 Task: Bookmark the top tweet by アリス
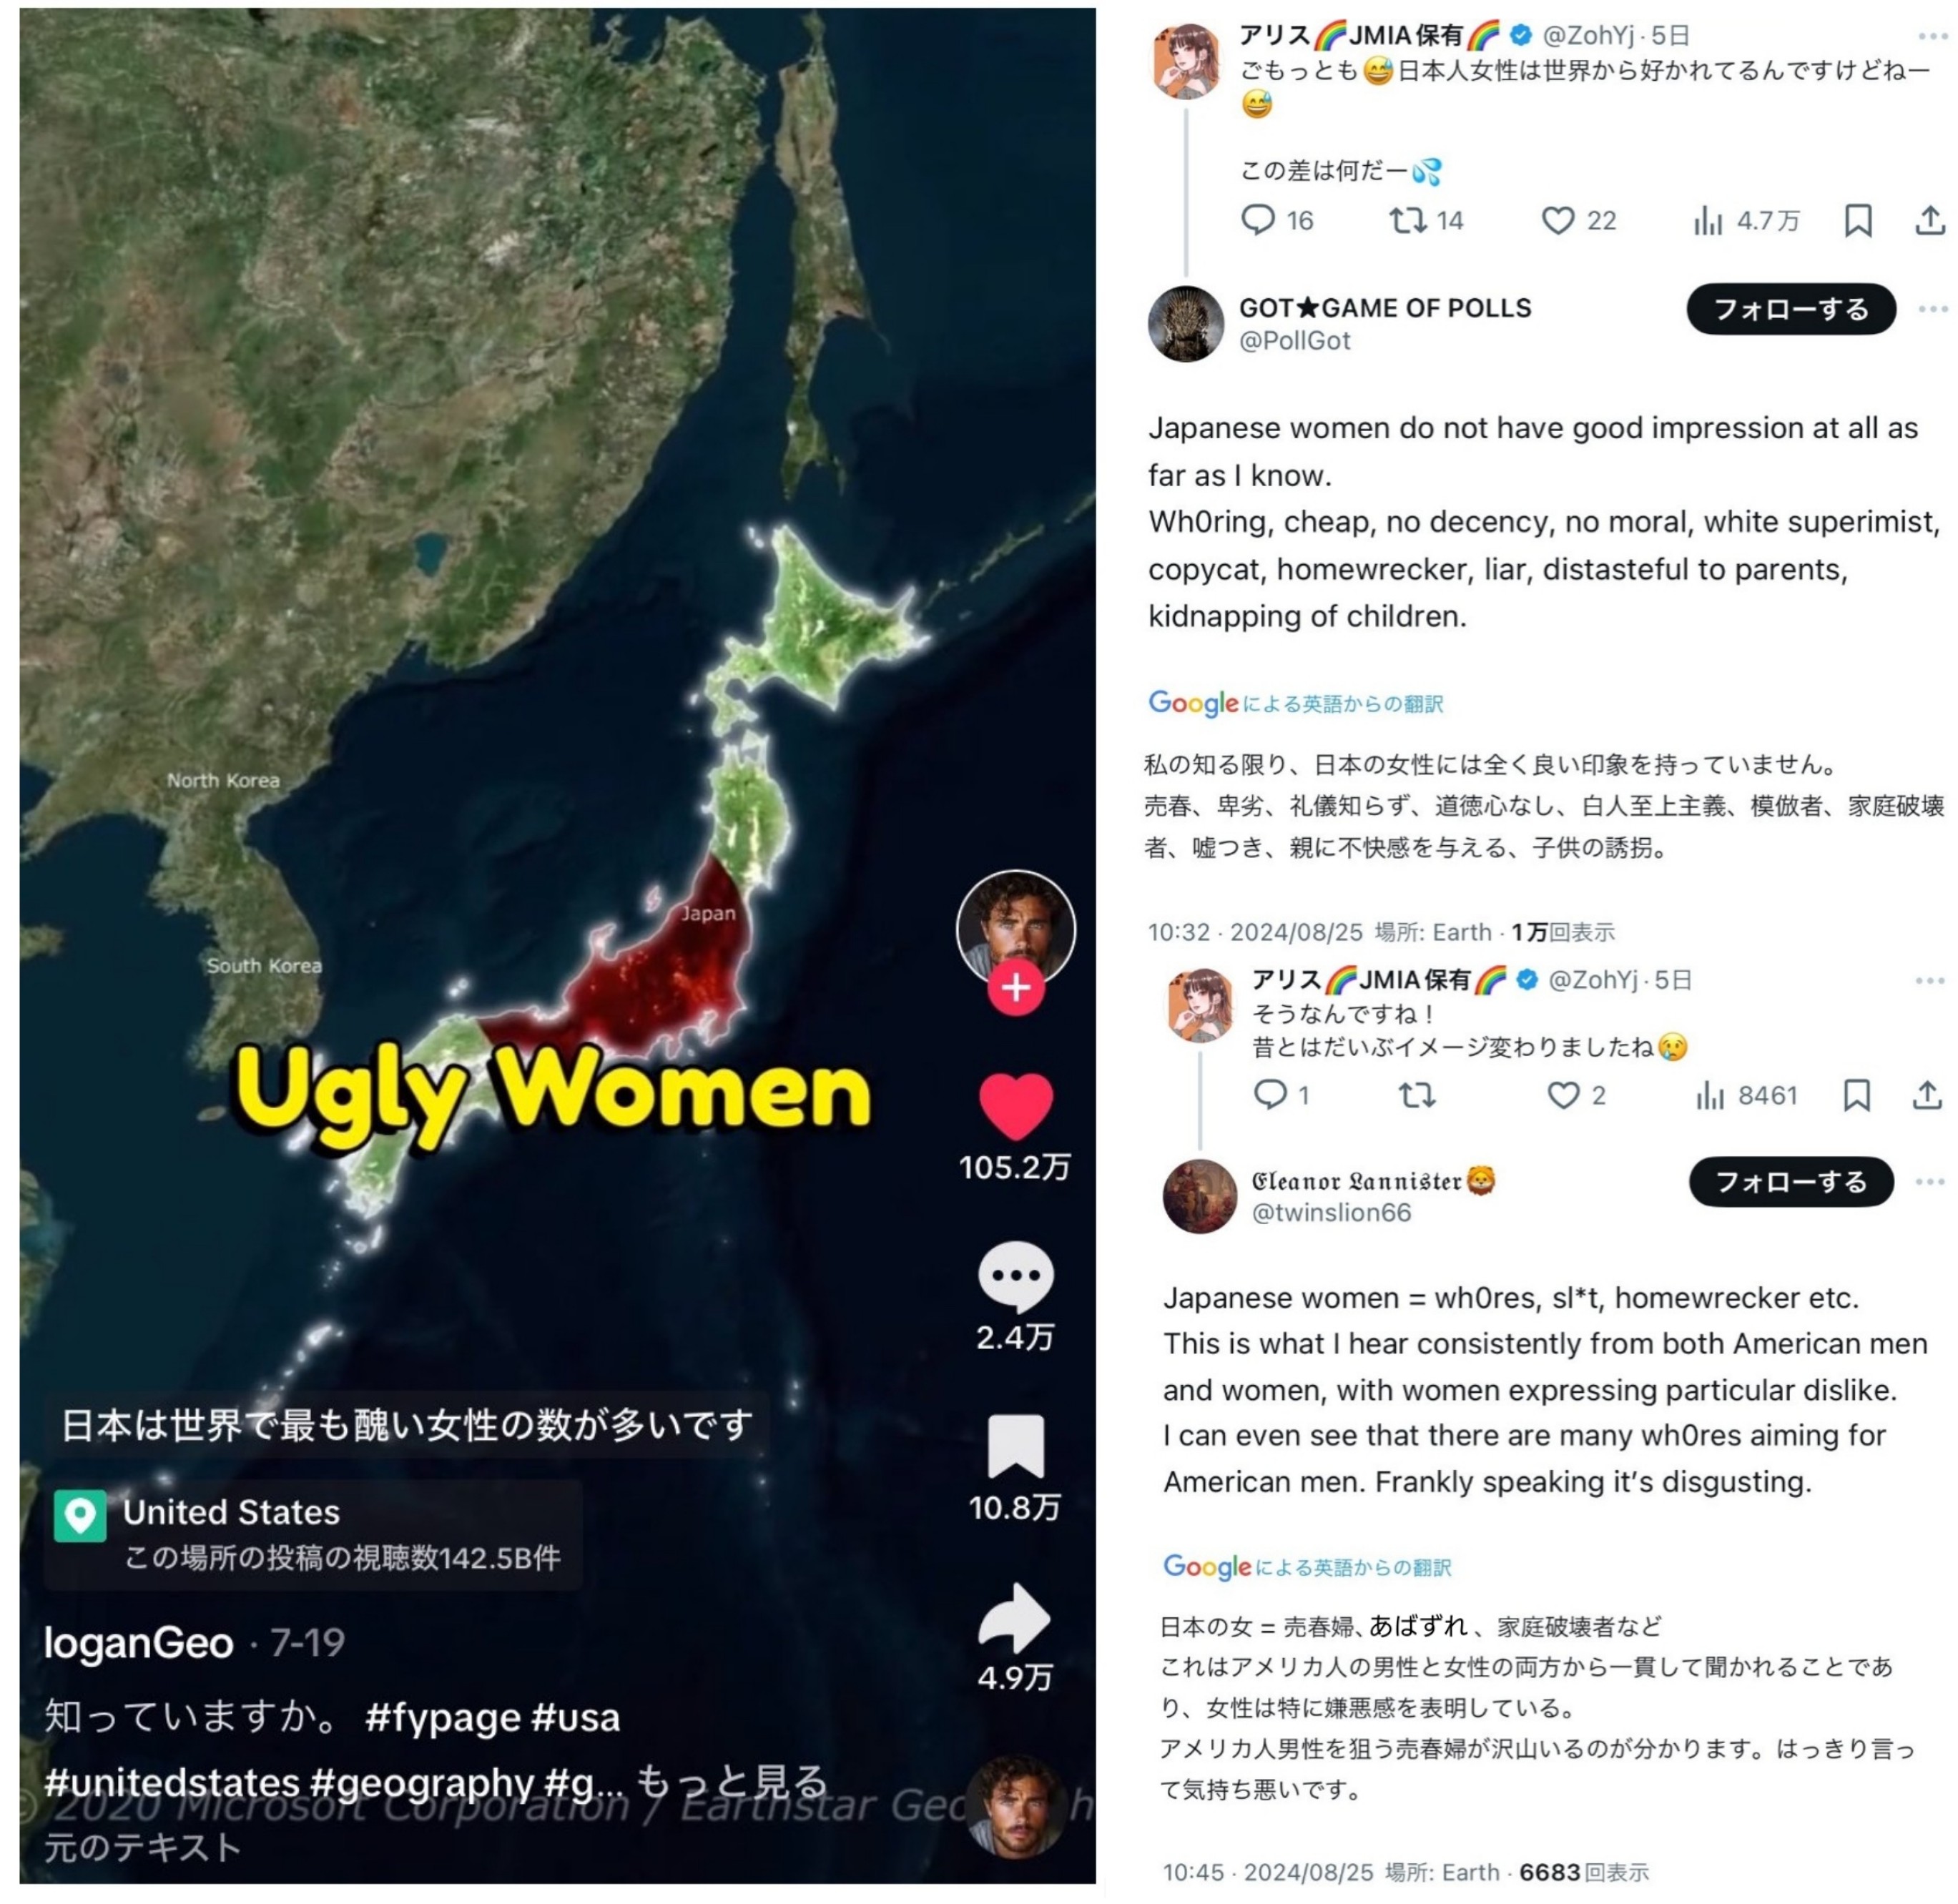click(x=1857, y=220)
